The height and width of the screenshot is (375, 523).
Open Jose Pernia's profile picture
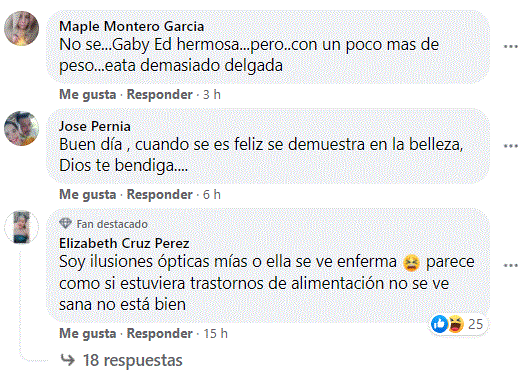pos(21,128)
